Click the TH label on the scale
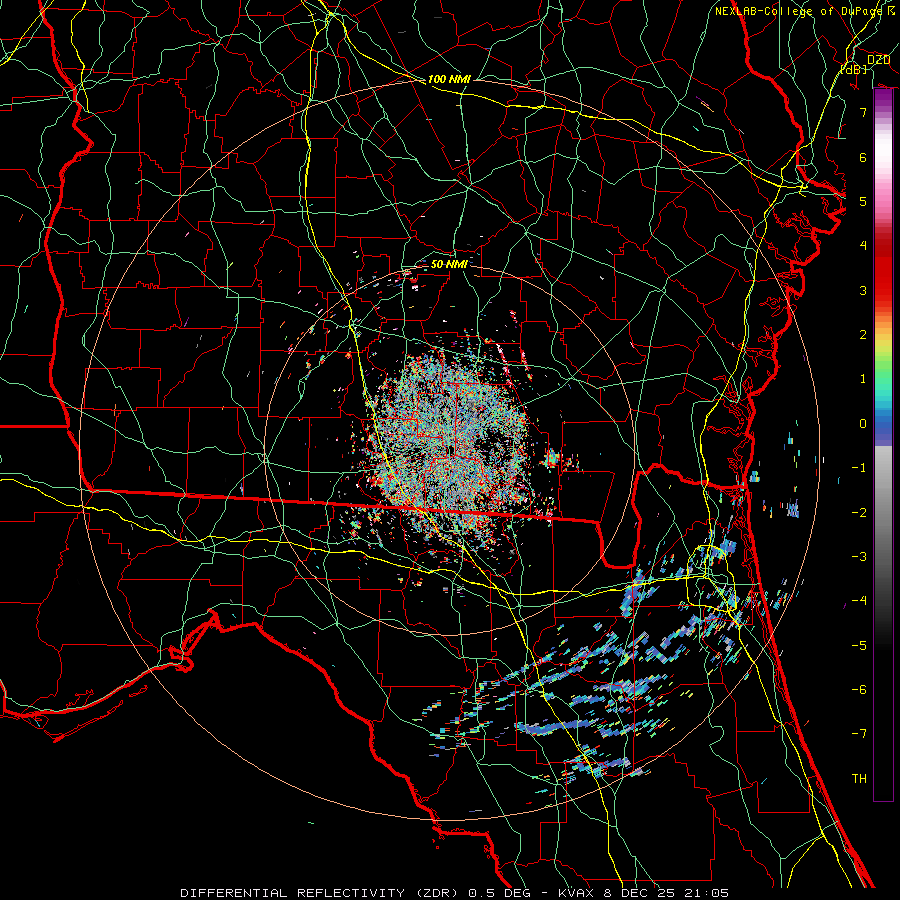This screenshot has height=900, width=900. 859,779
